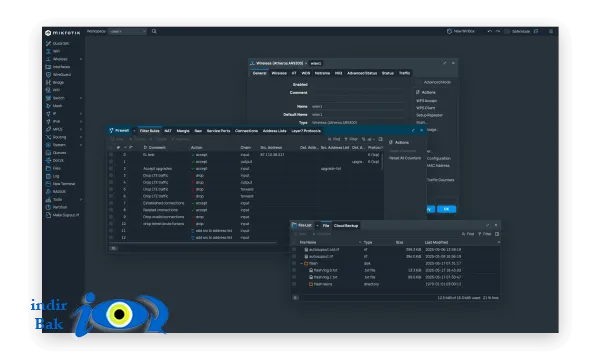Click the Comment field in Wireless window
Screen dimensions: 600x360
(357, 93)
